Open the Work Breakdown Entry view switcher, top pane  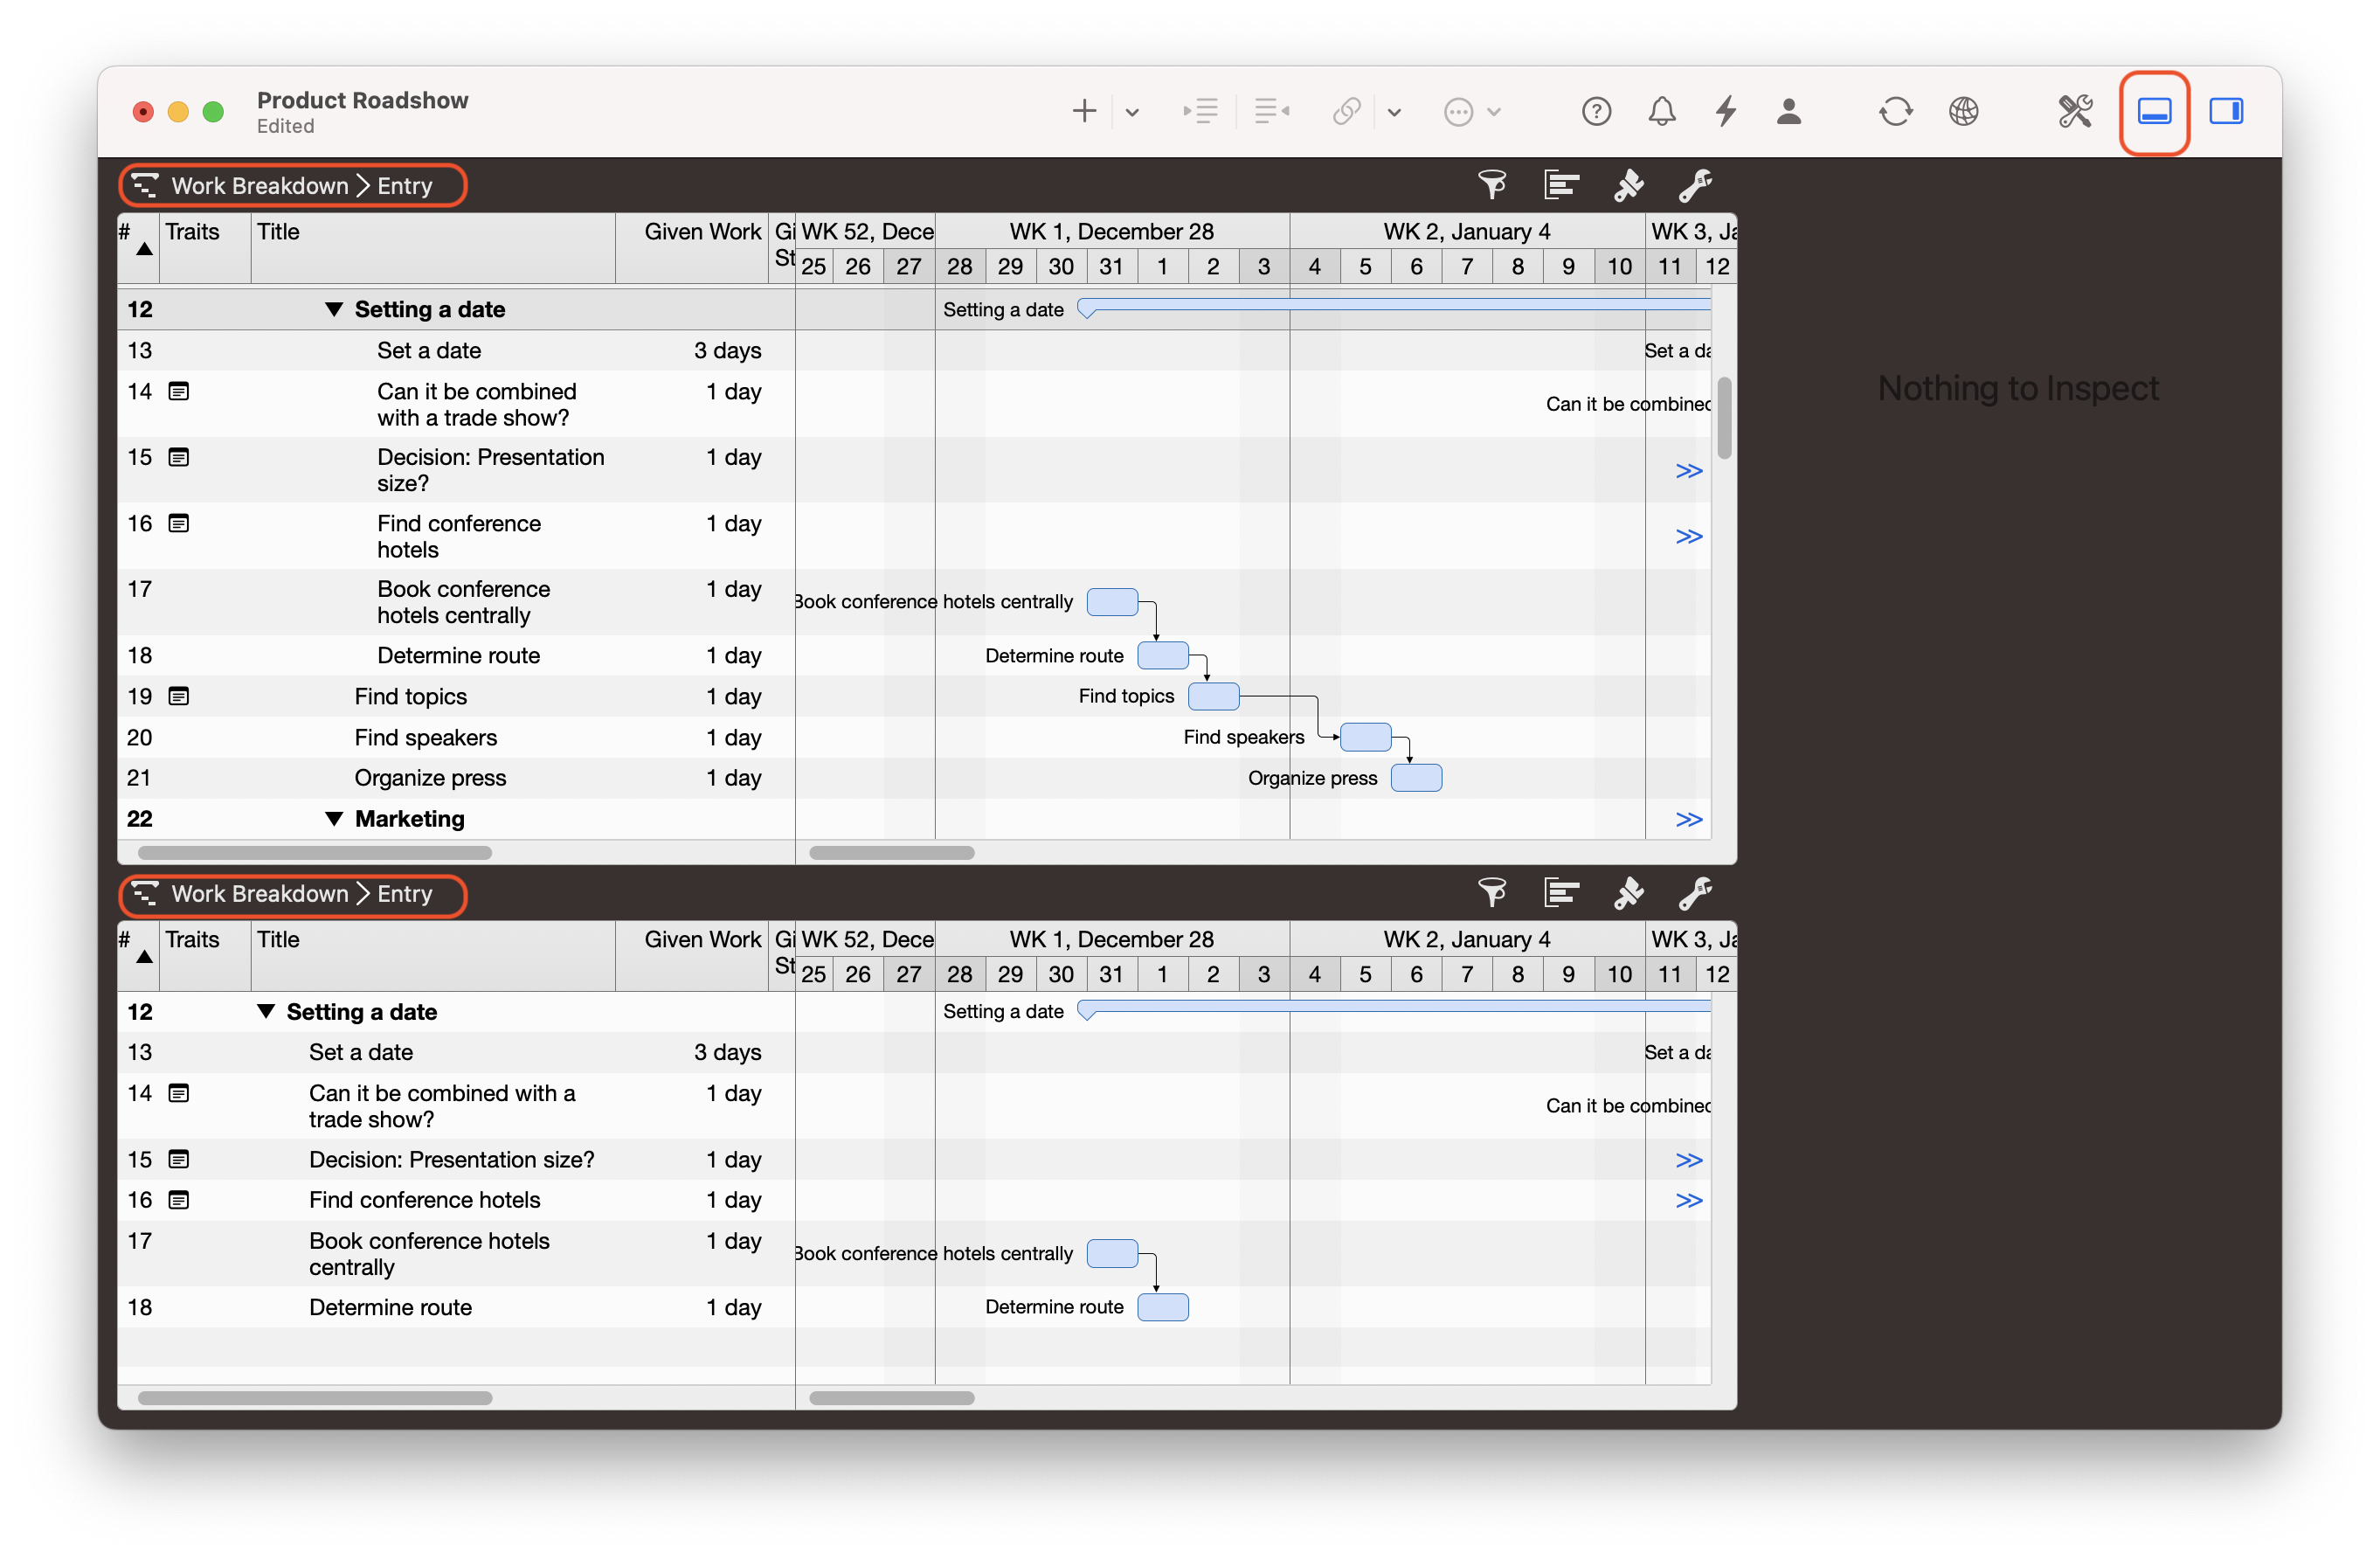[x=292, y=185]
